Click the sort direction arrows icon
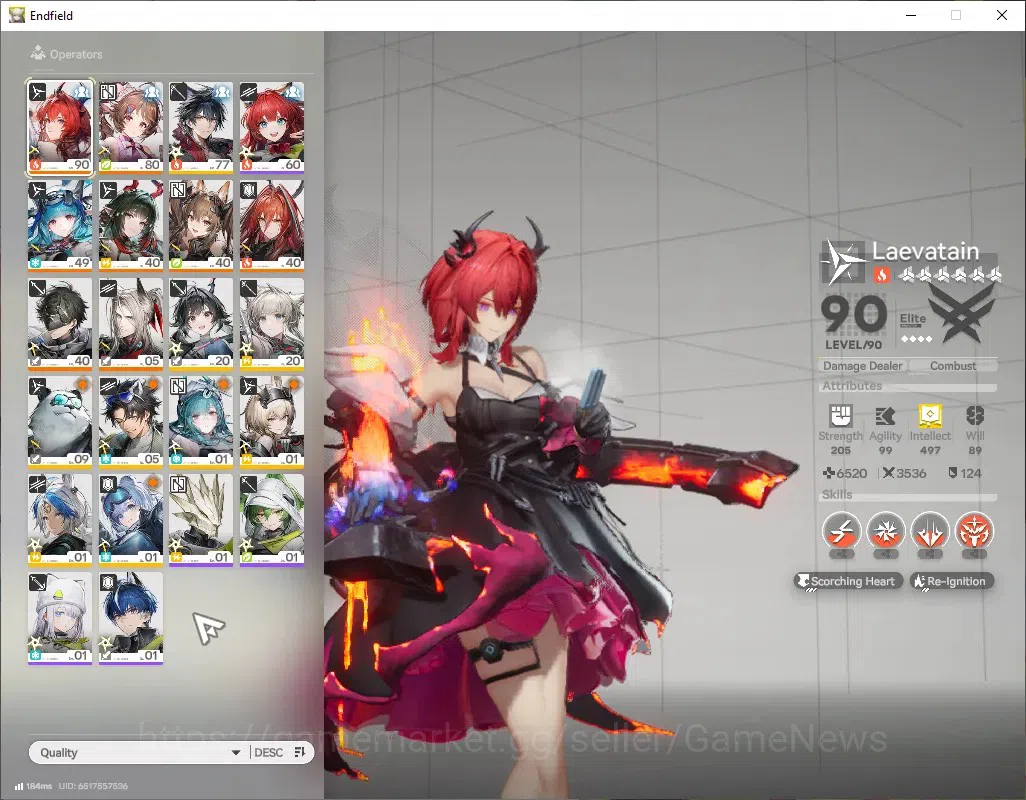Image resolution: width=1026 pixels, height=800 pixels. pos(300,752)
